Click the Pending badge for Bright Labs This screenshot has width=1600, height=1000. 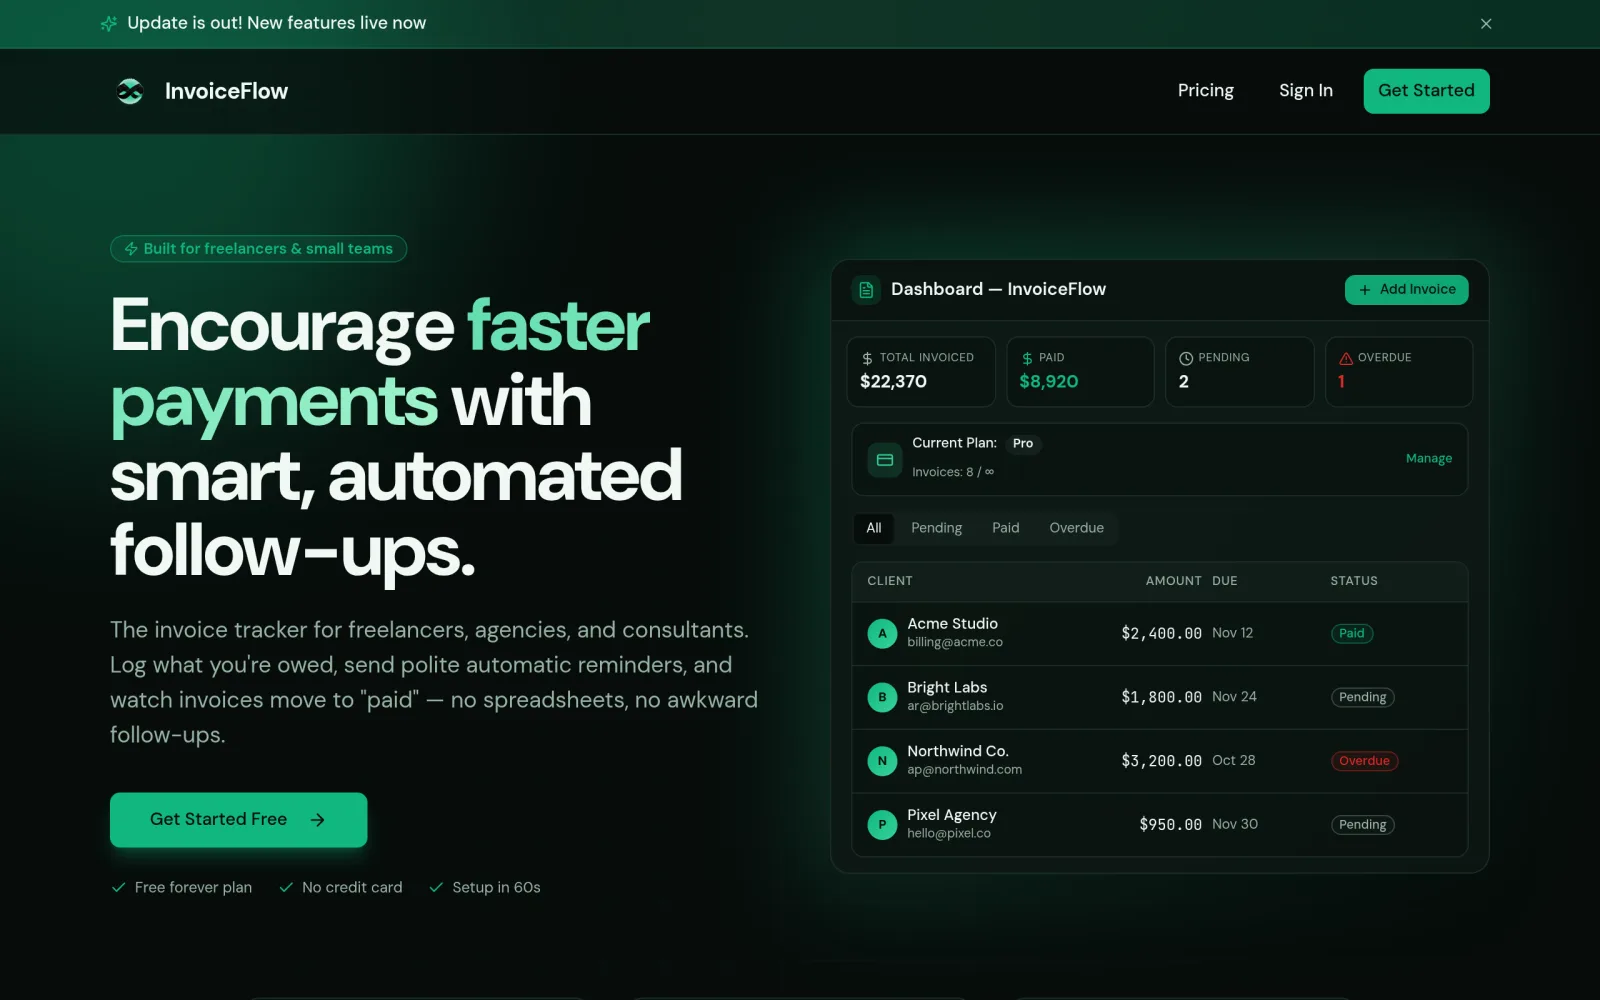coord(1362,697)
